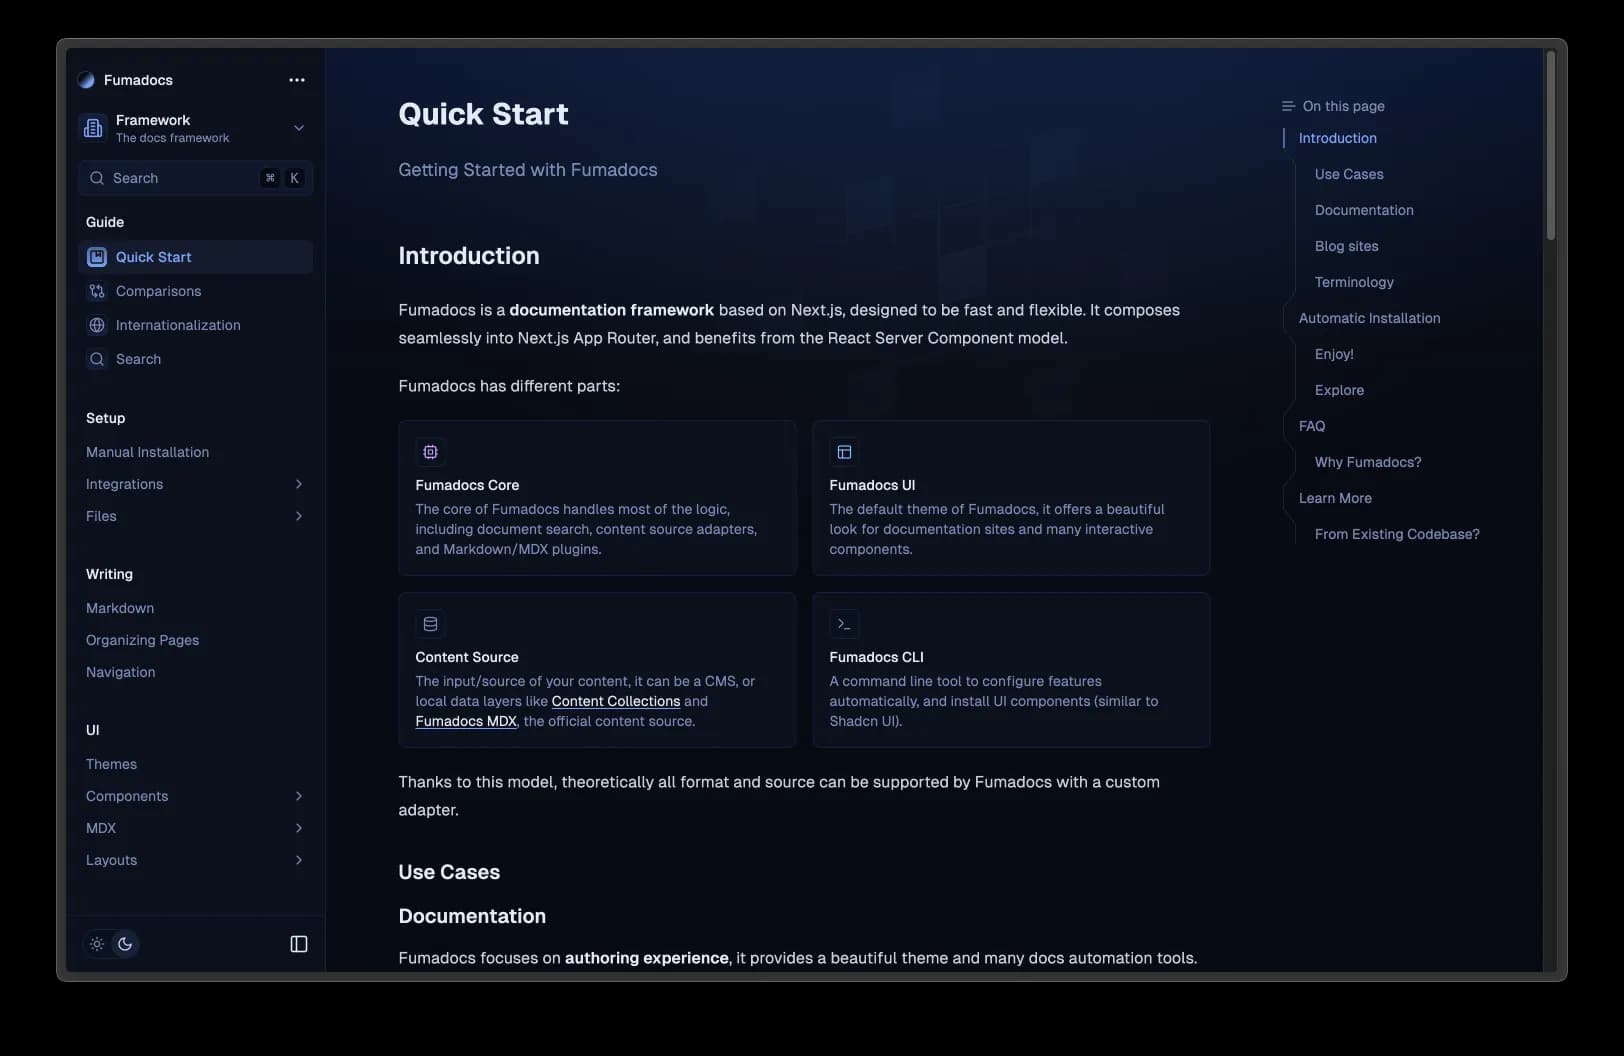The height and width of the screenshot is (1056, 1624).
Task: Jump to Automatic Installation in table of contents
Action: point(1369,318)
